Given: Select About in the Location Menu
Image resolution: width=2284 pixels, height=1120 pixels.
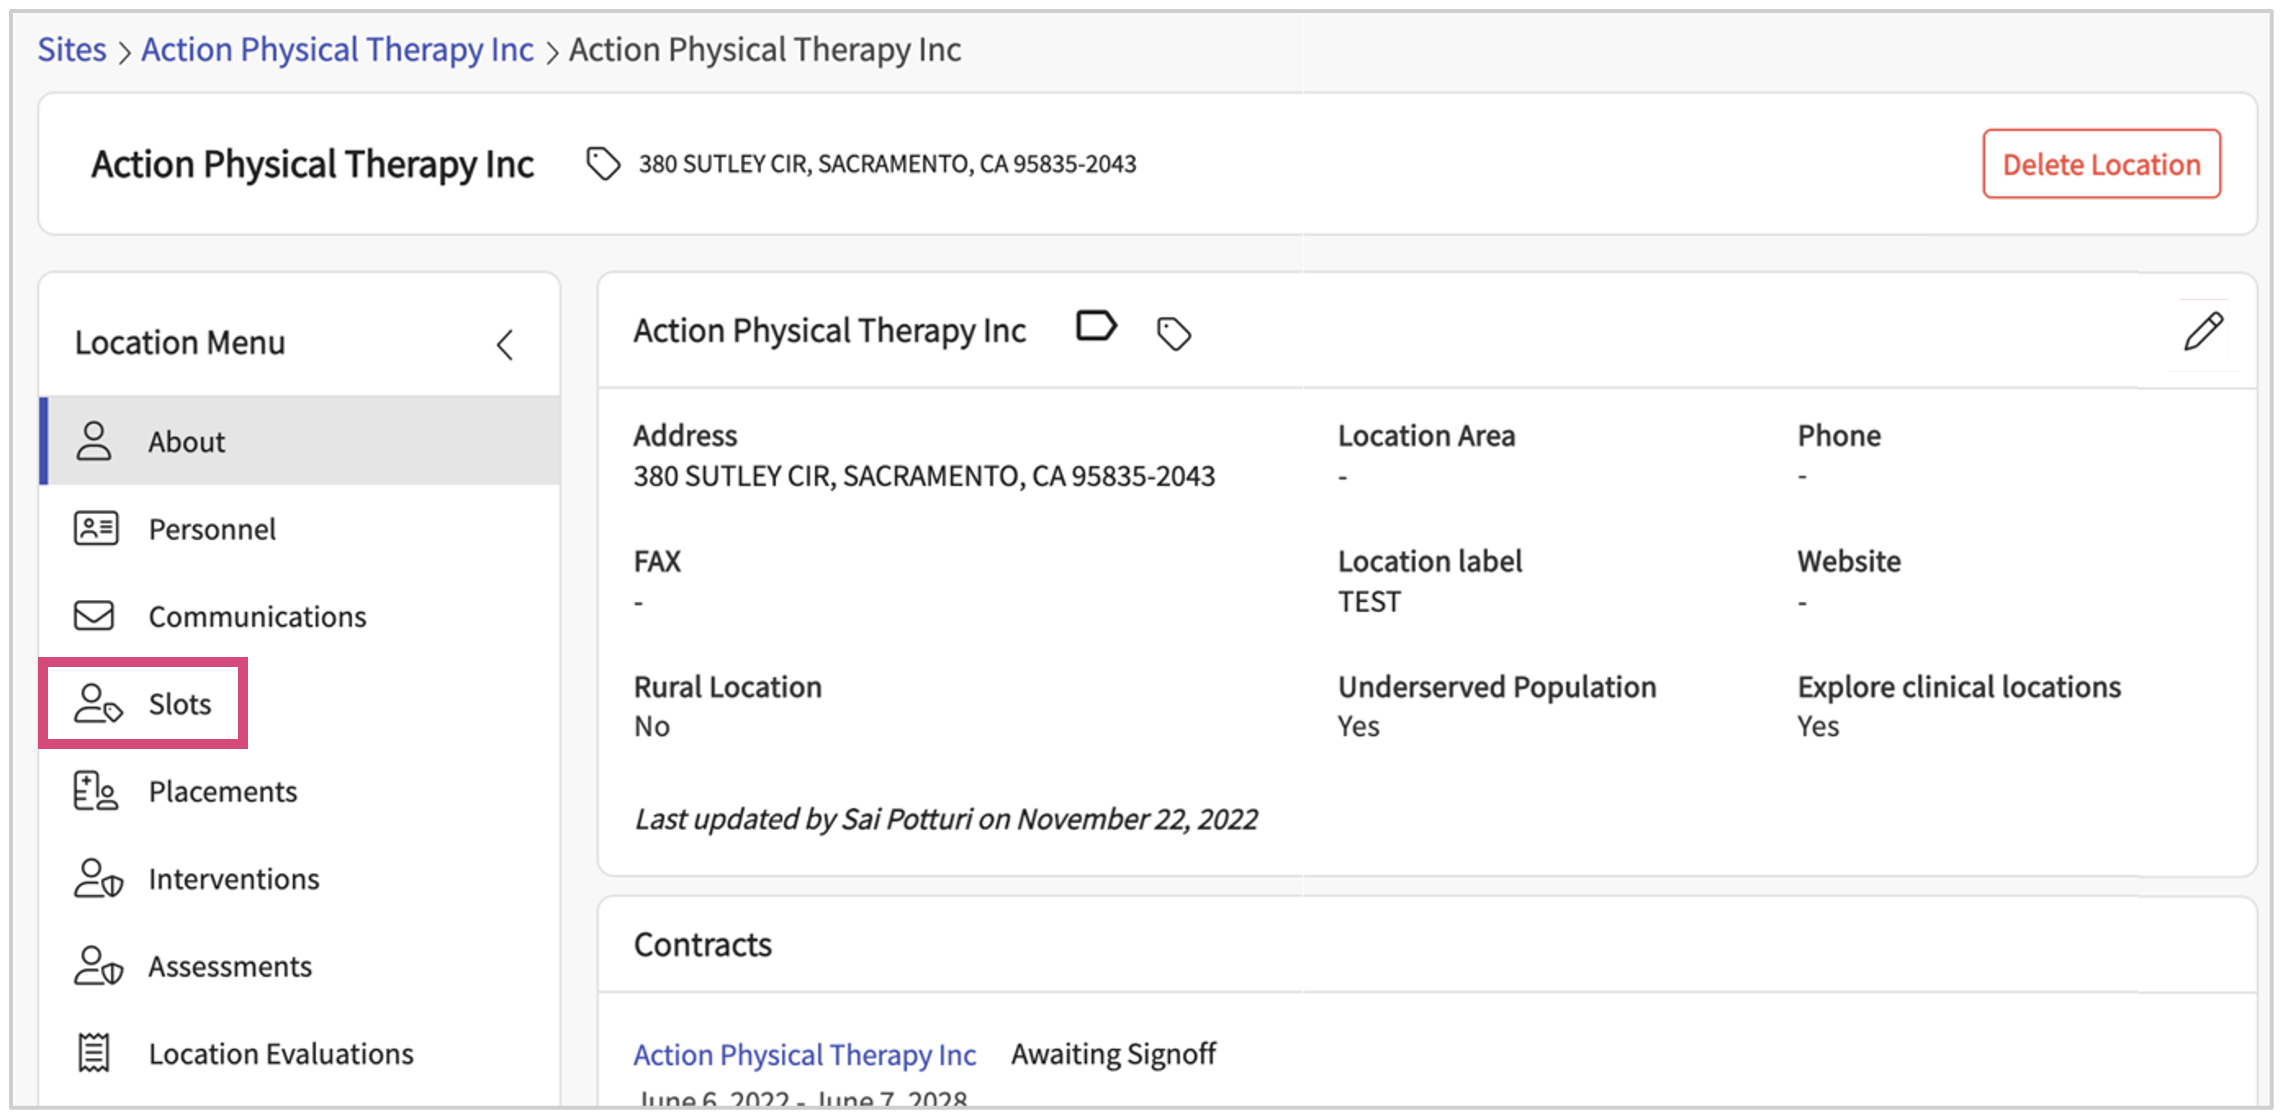Looking at the screenshot, I should [187, 442].
